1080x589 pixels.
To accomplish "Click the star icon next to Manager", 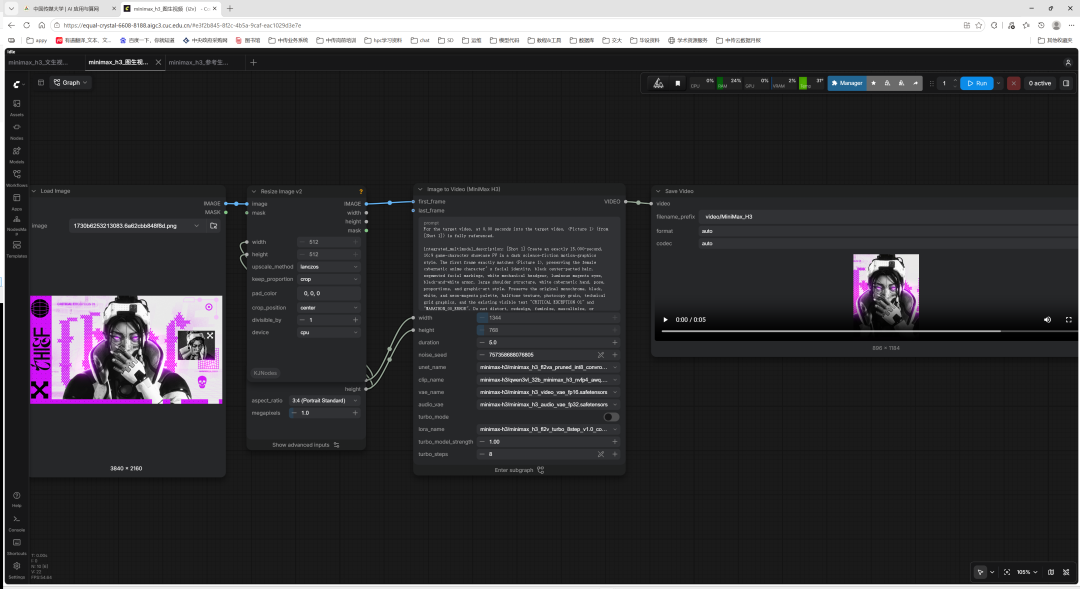I will click(873, 83).
